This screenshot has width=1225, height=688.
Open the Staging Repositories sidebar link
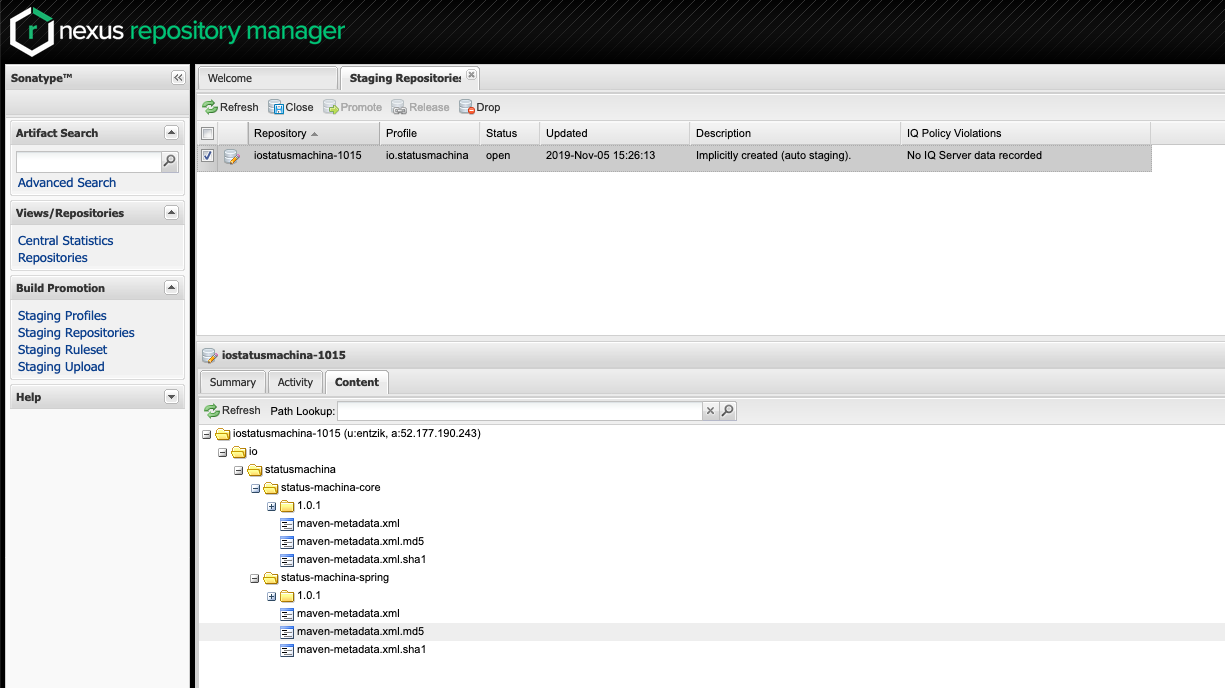click(x=76, y=333)
